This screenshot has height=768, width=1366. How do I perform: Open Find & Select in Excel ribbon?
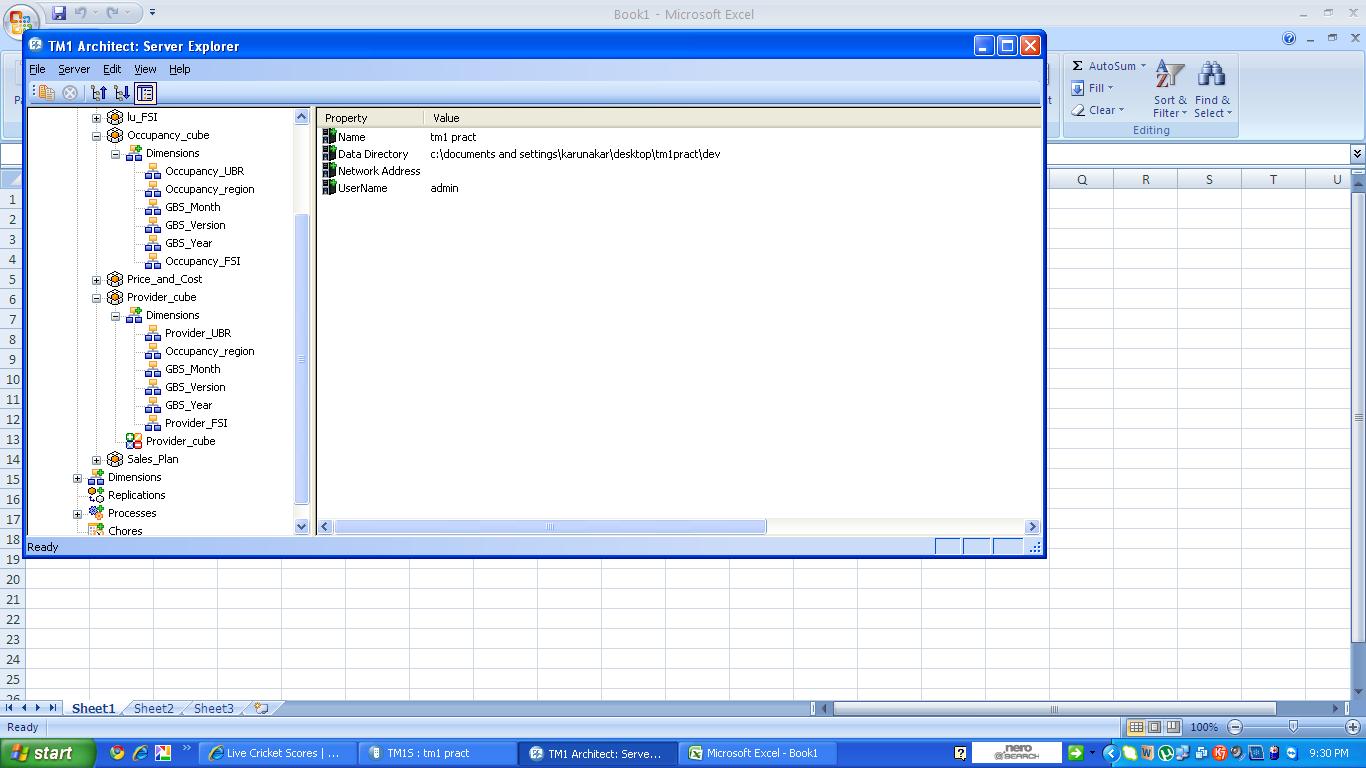click(1212, 88)
